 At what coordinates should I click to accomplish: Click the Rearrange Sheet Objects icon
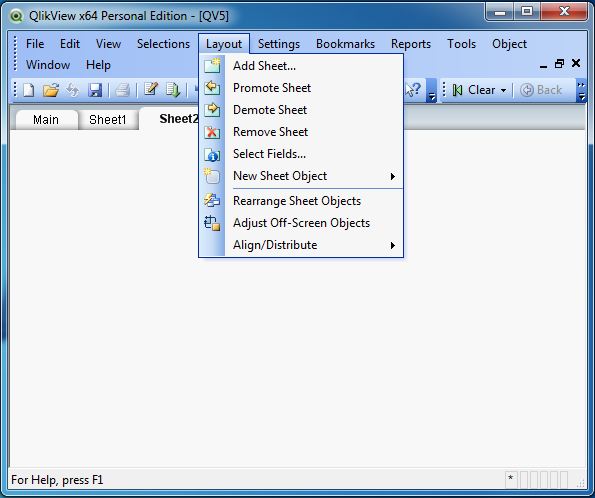tap(212, 200)
